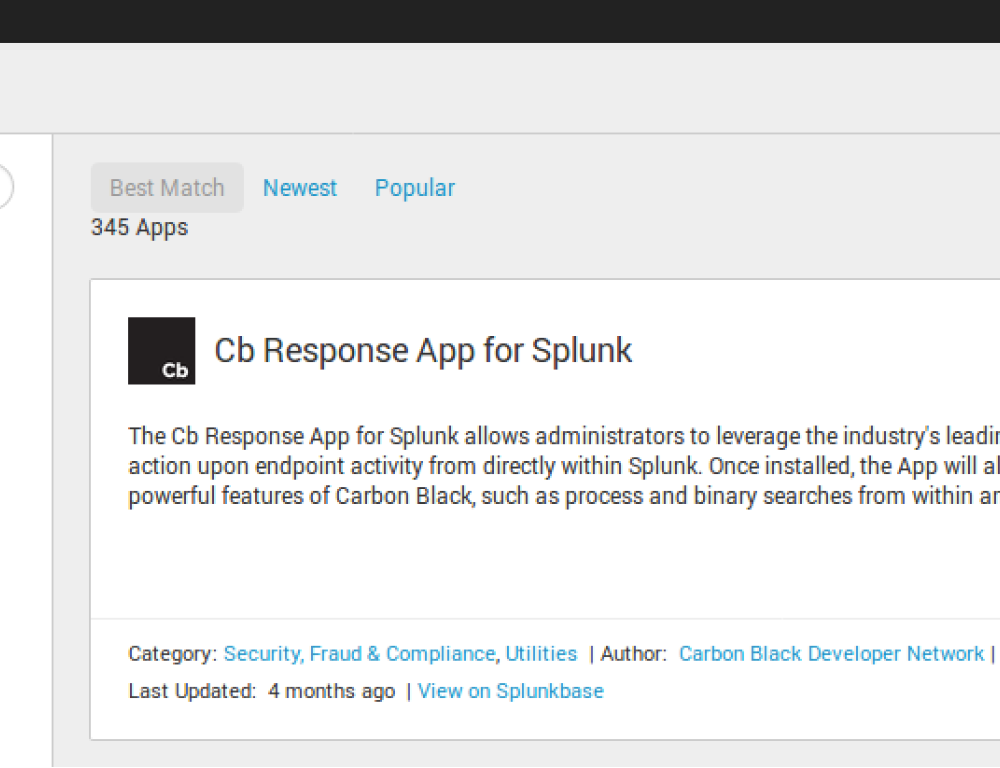Click the "Last Updated:" label
The image size is (1000, 768).
point(192,691)
